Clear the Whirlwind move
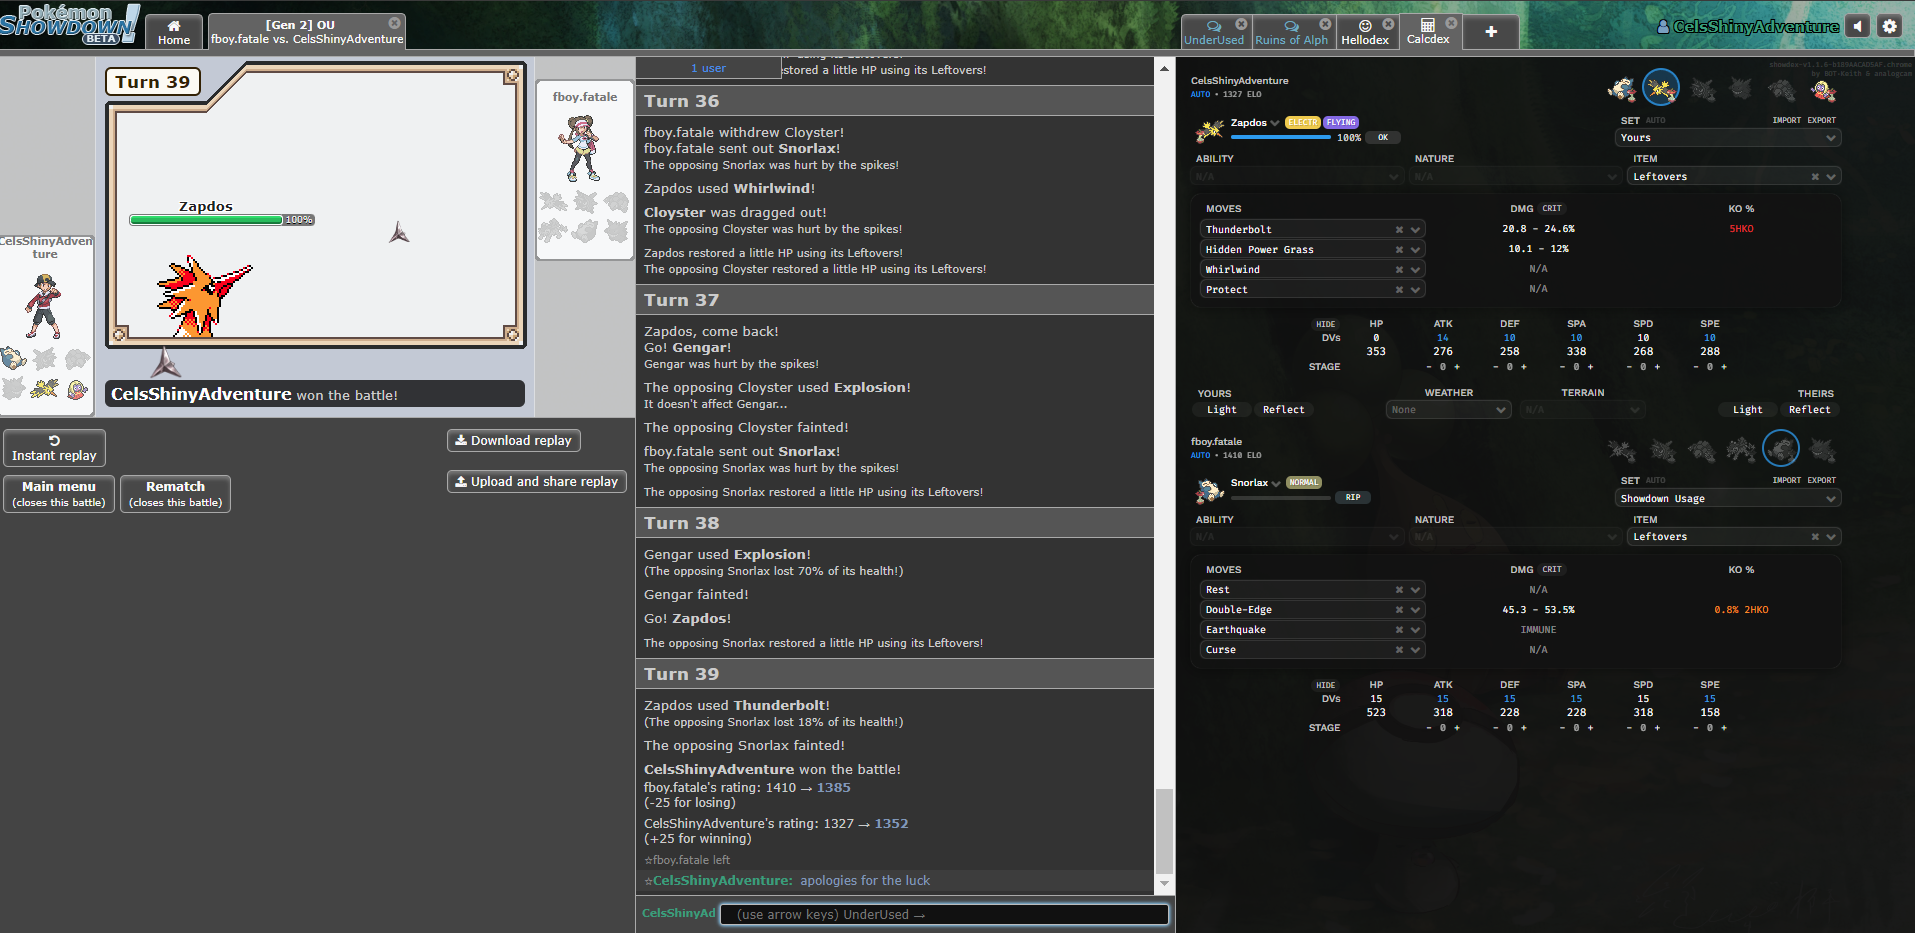 (x=1399, y=270)
